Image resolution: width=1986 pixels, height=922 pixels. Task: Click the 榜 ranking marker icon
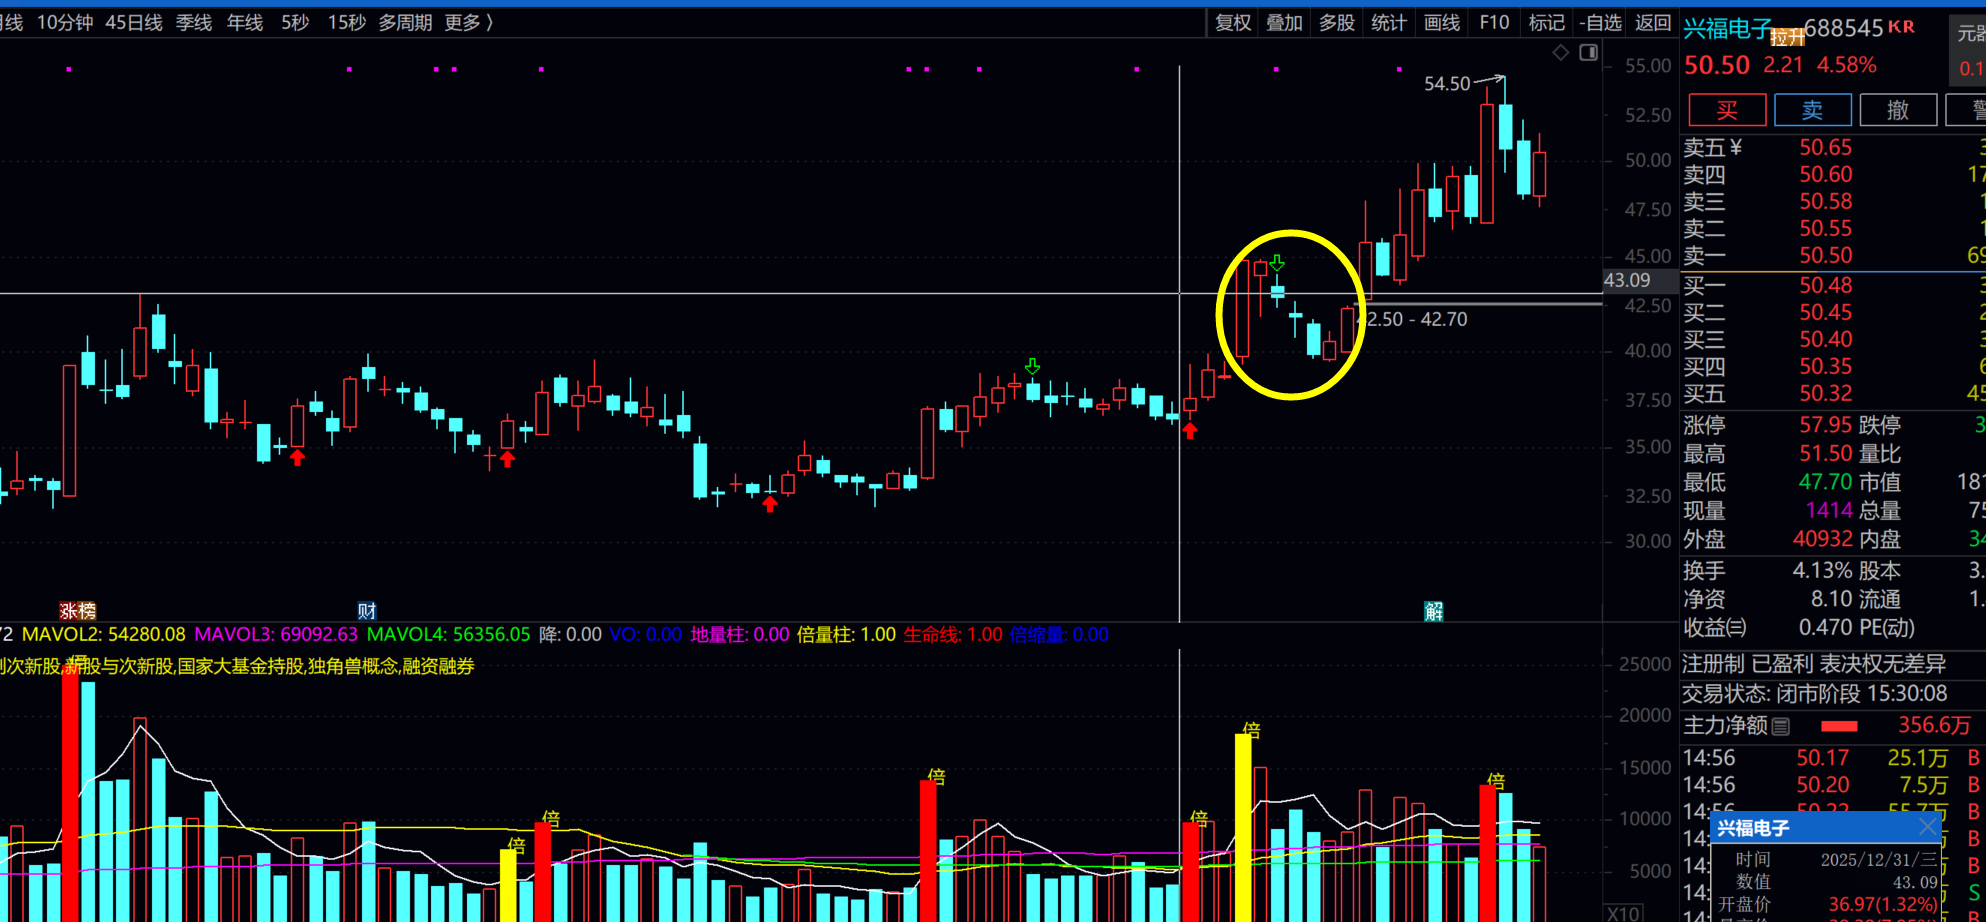[87, 611]
